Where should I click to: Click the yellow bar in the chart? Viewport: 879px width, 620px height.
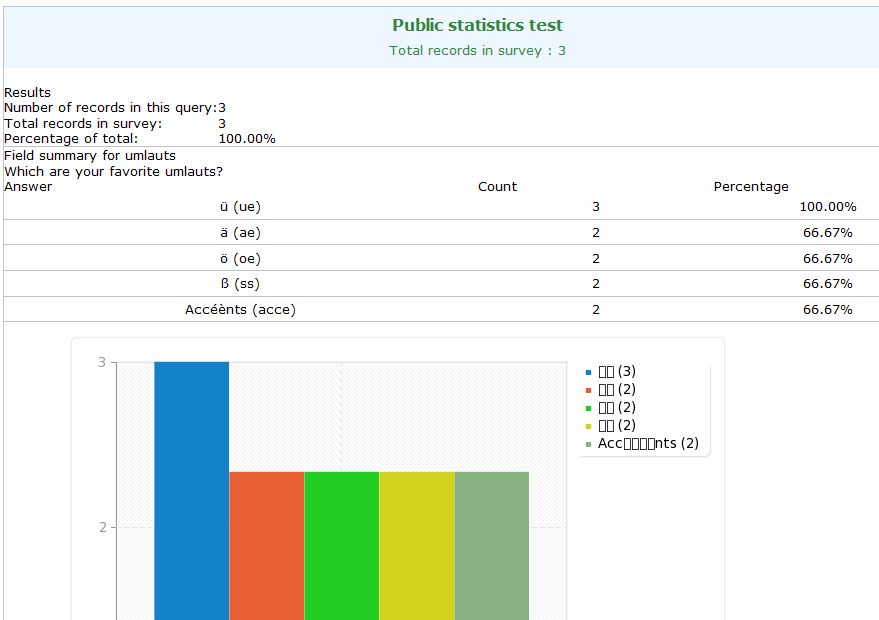coord(416,545)
